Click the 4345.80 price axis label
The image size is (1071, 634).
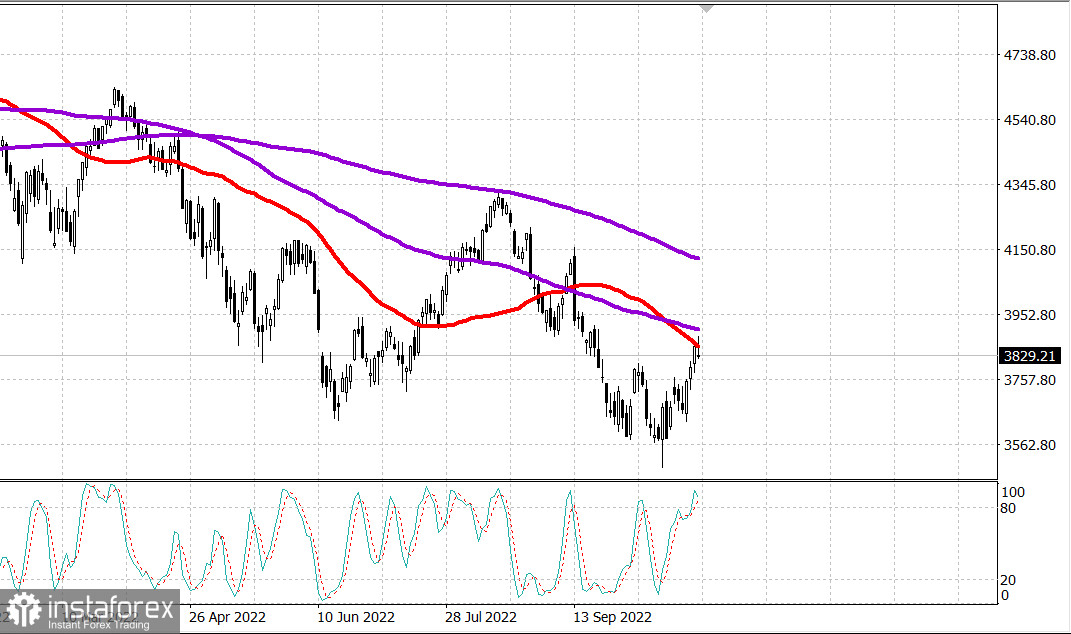click(x=1029, y=185)
